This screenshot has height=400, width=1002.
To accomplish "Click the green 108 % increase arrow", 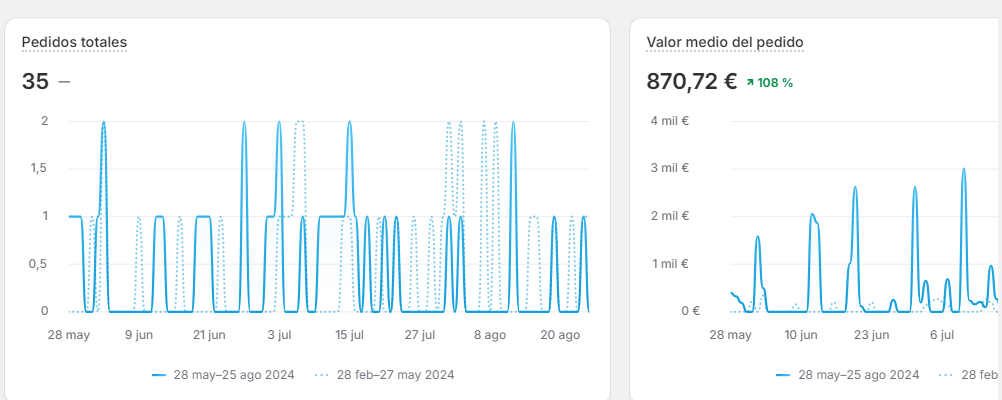I will [751, 83].
